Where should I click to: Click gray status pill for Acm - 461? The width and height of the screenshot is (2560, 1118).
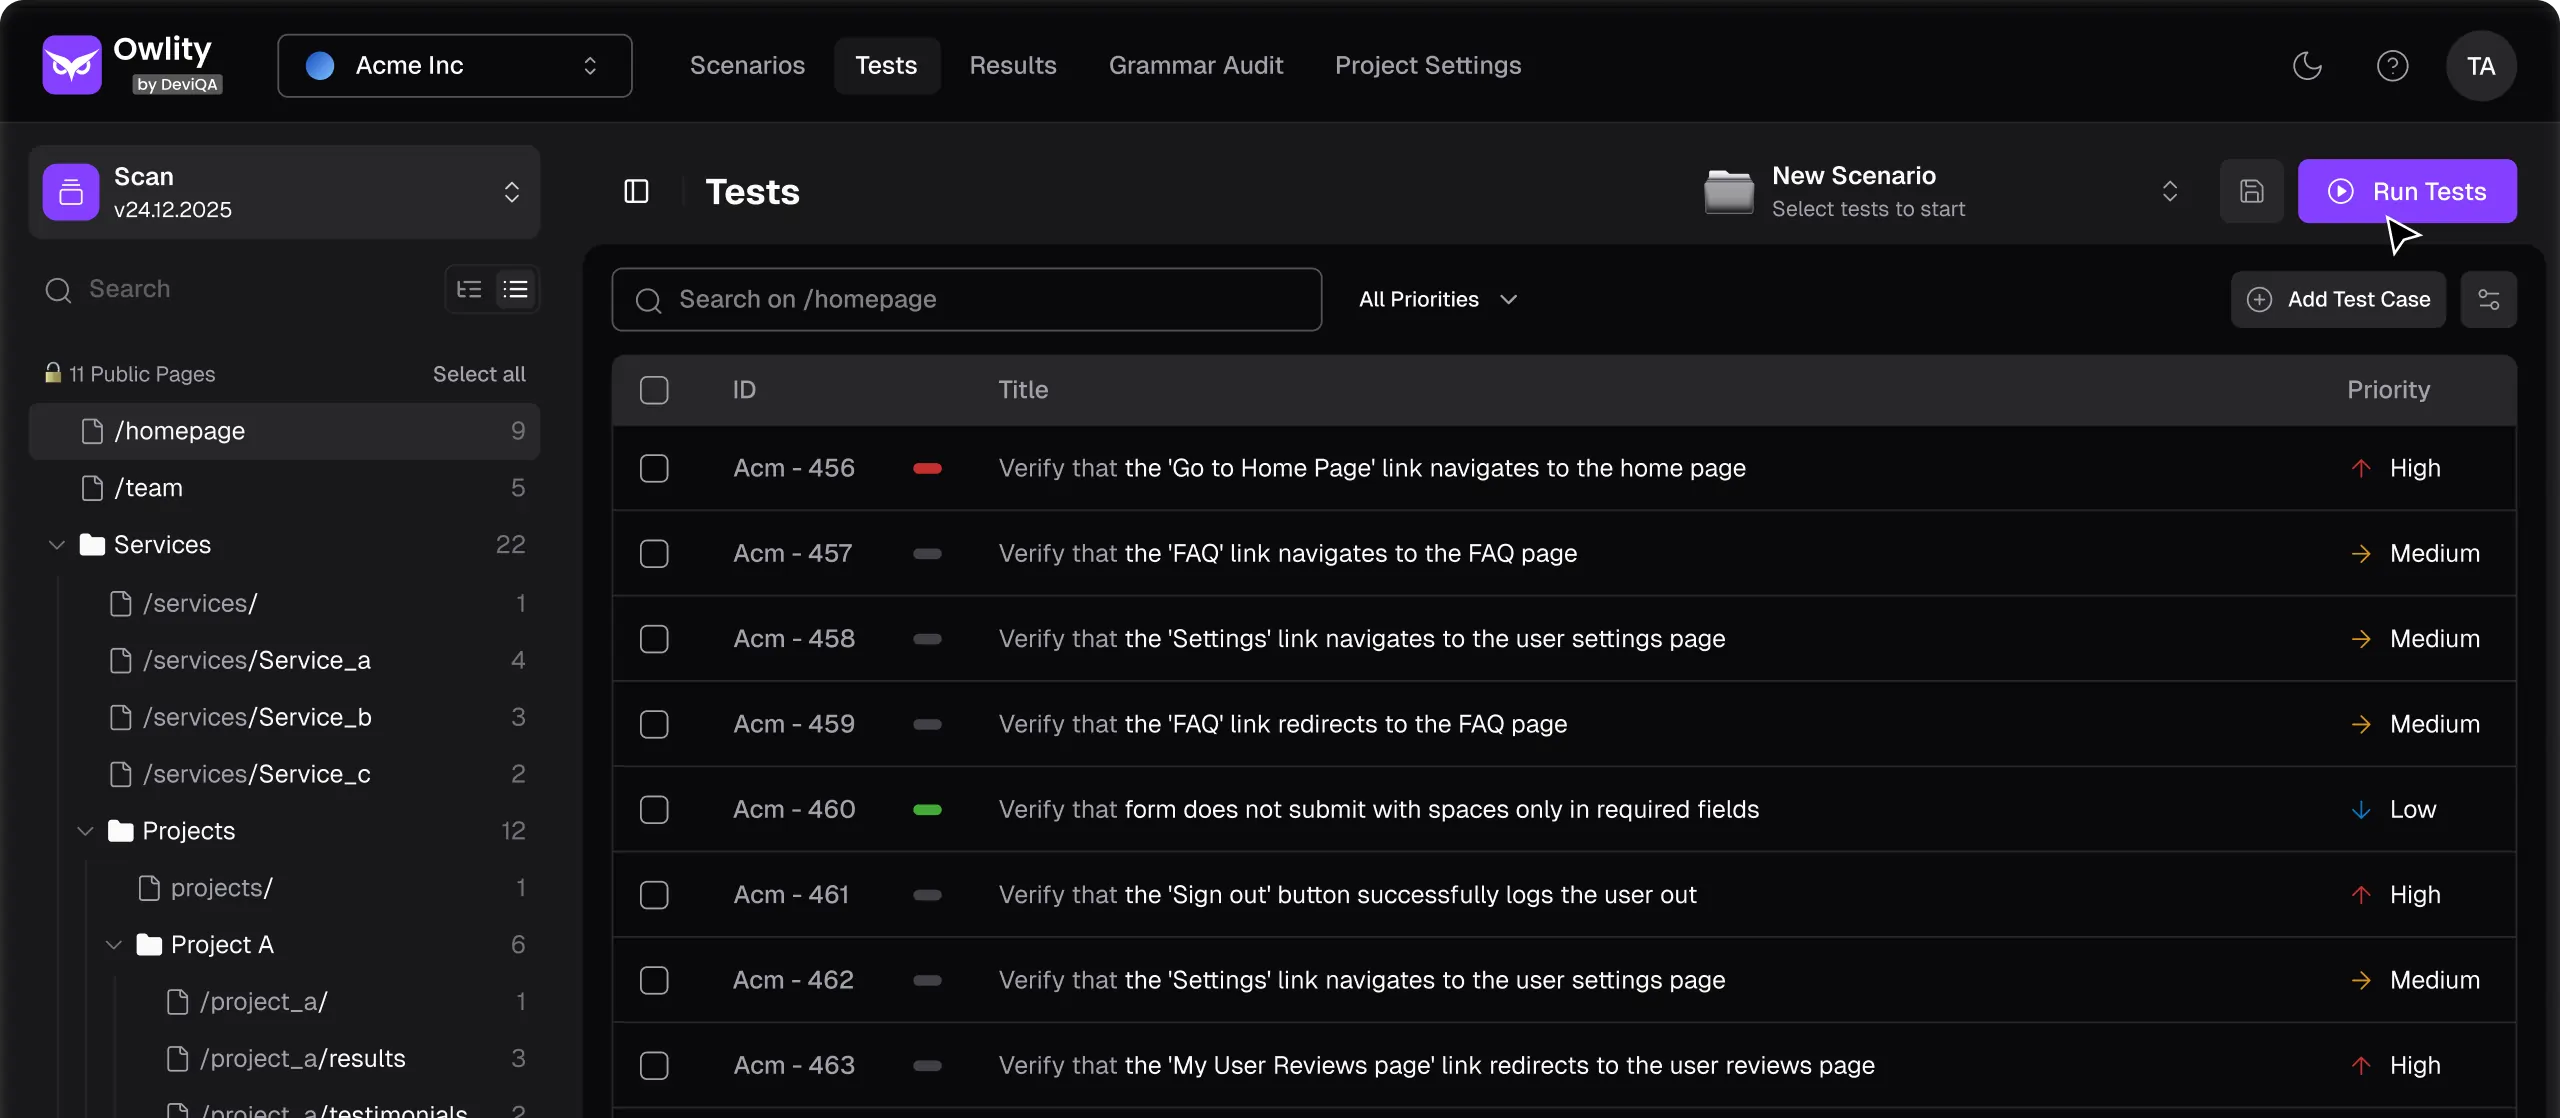pos(927,895)
